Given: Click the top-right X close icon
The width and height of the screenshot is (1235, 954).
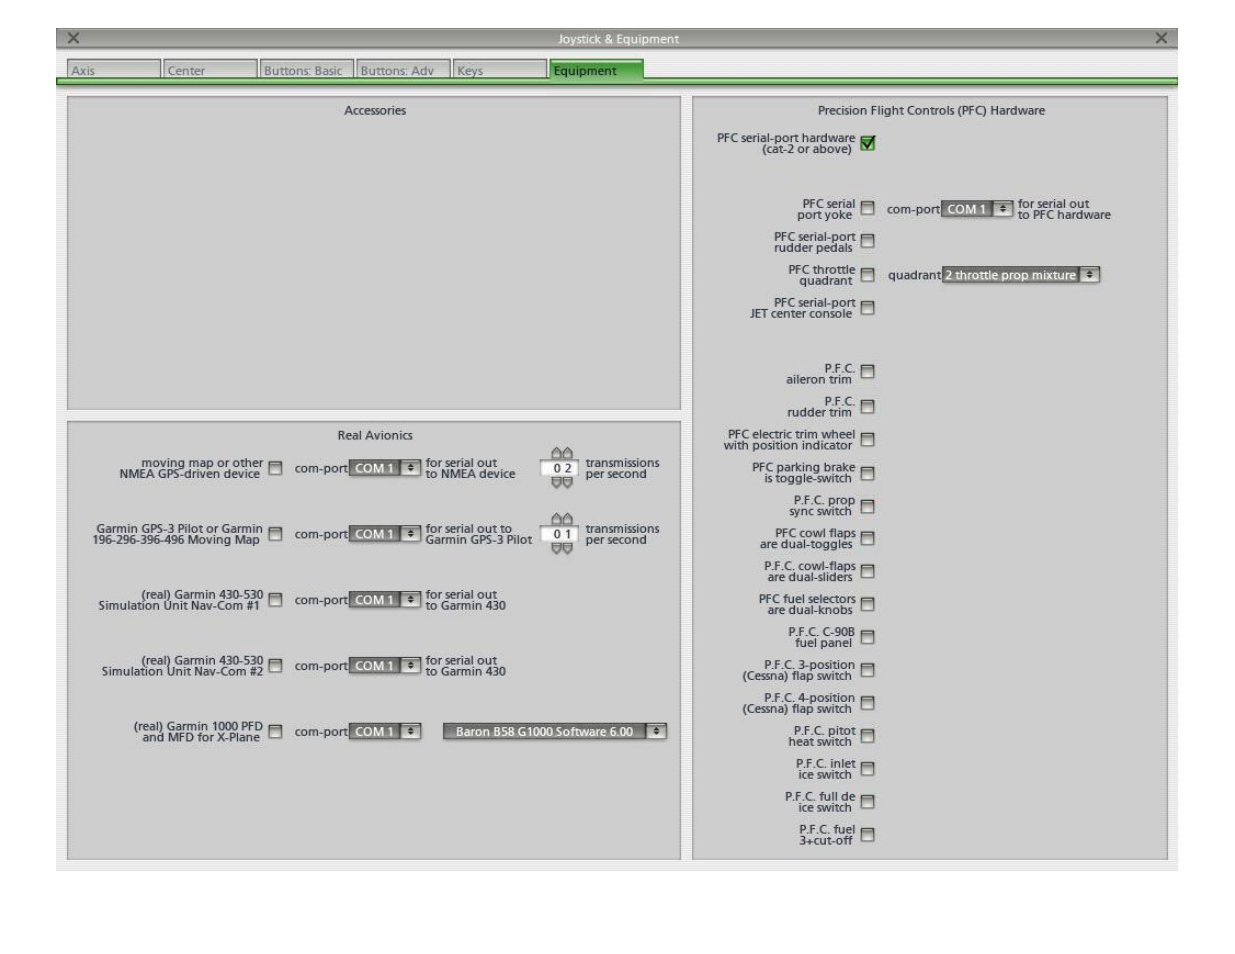Looking at the screenshot, I should coord(1161,39).
